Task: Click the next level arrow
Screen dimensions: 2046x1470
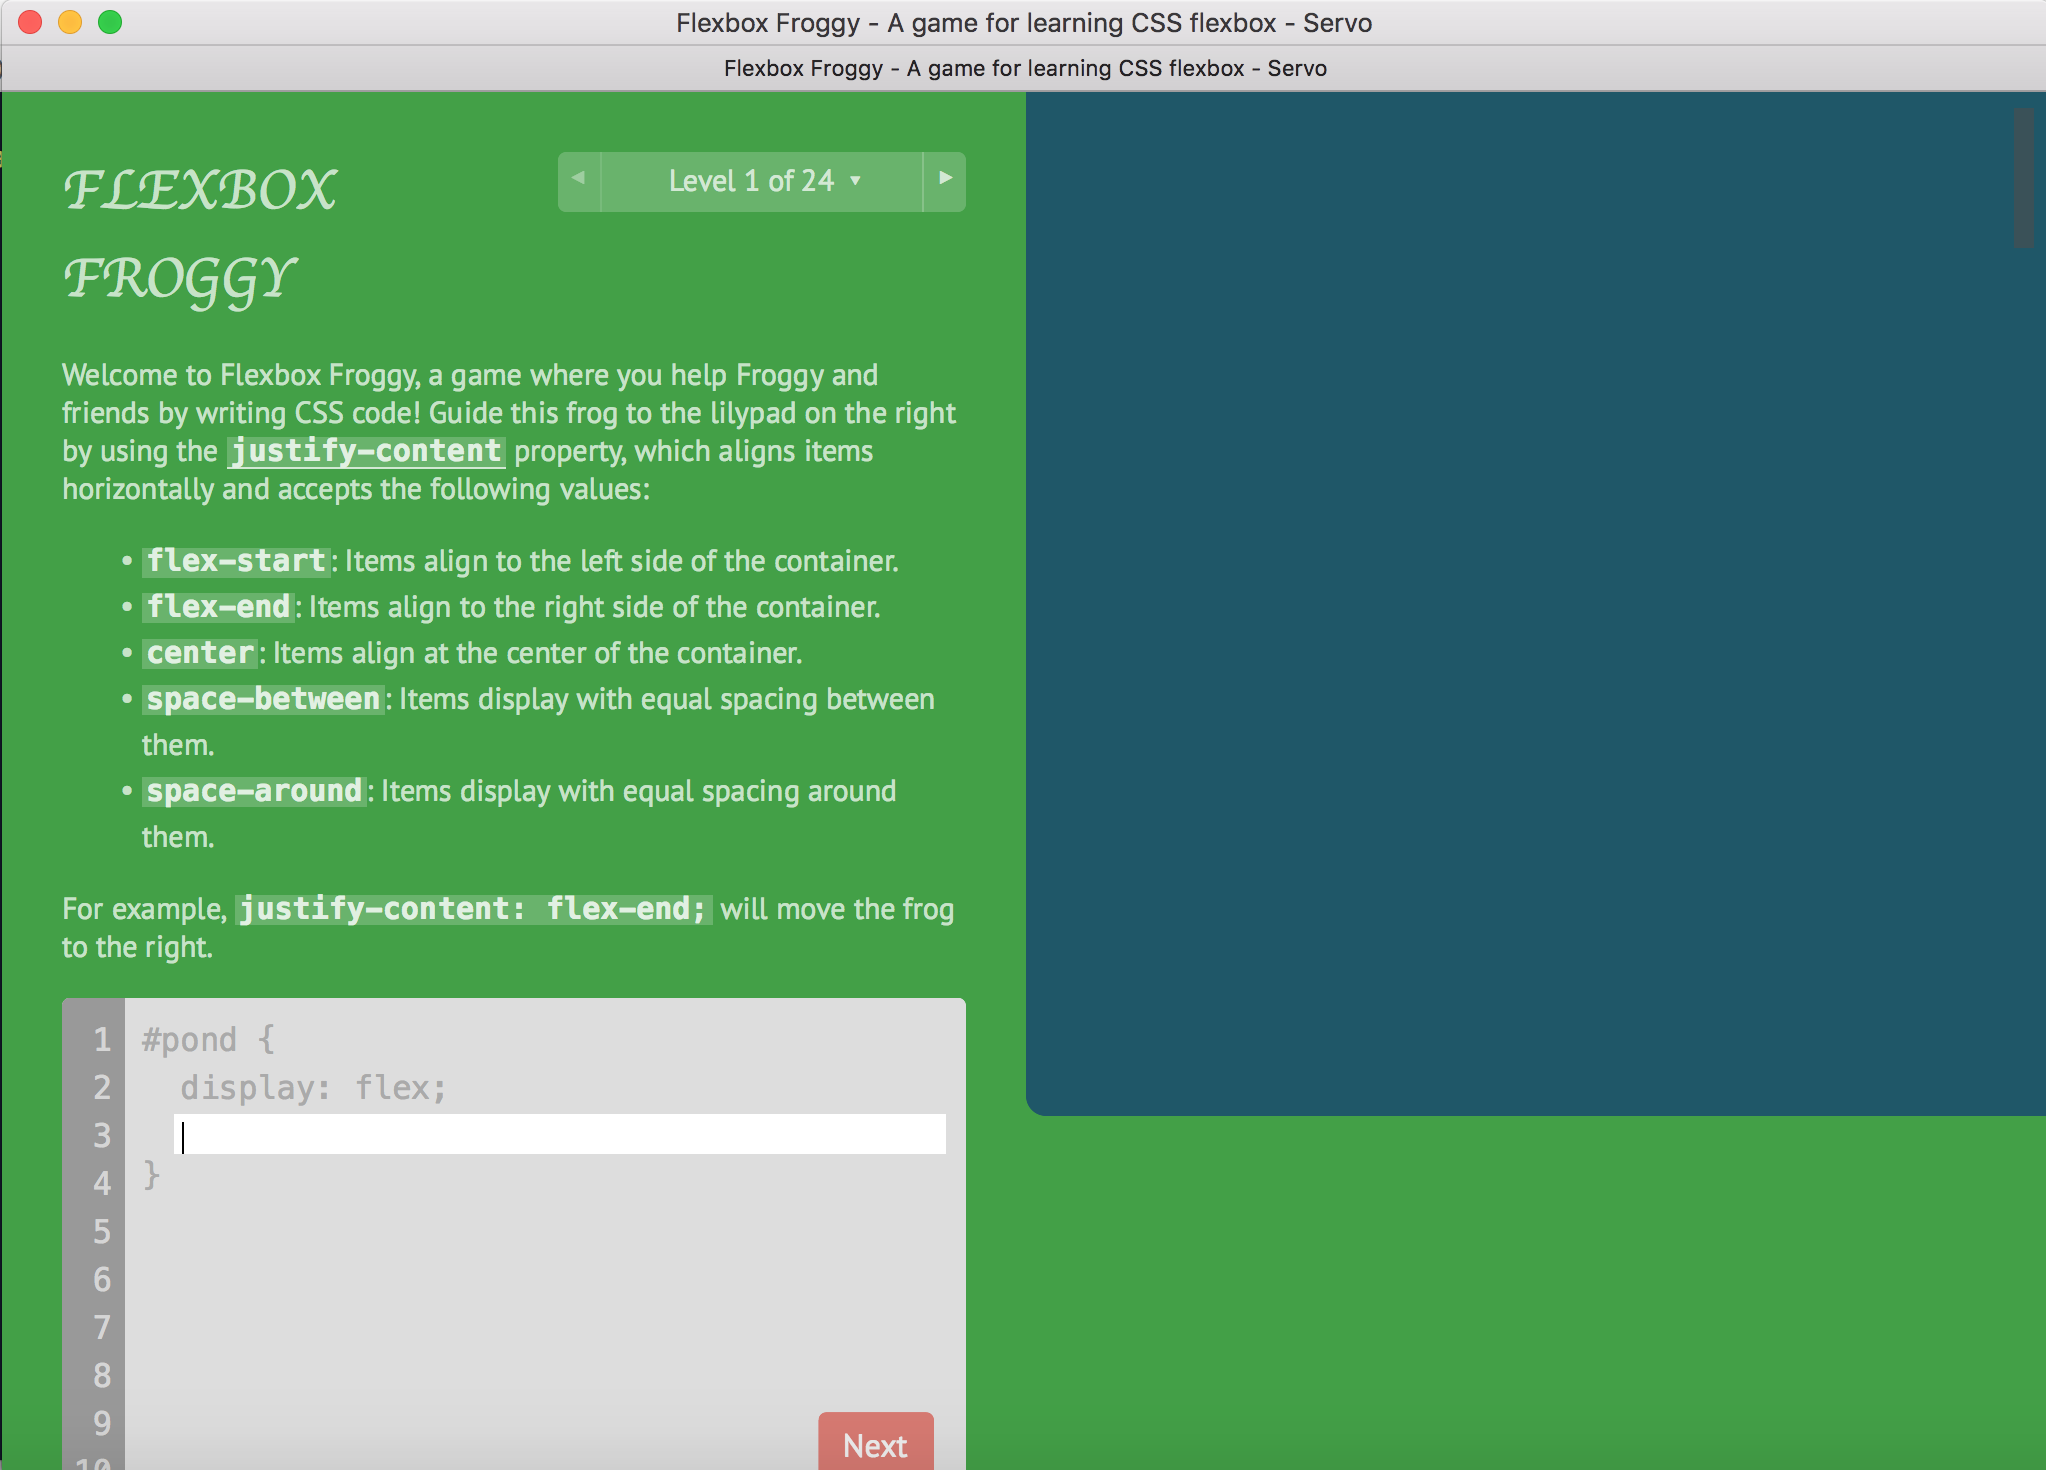Action: pos(944,180)
